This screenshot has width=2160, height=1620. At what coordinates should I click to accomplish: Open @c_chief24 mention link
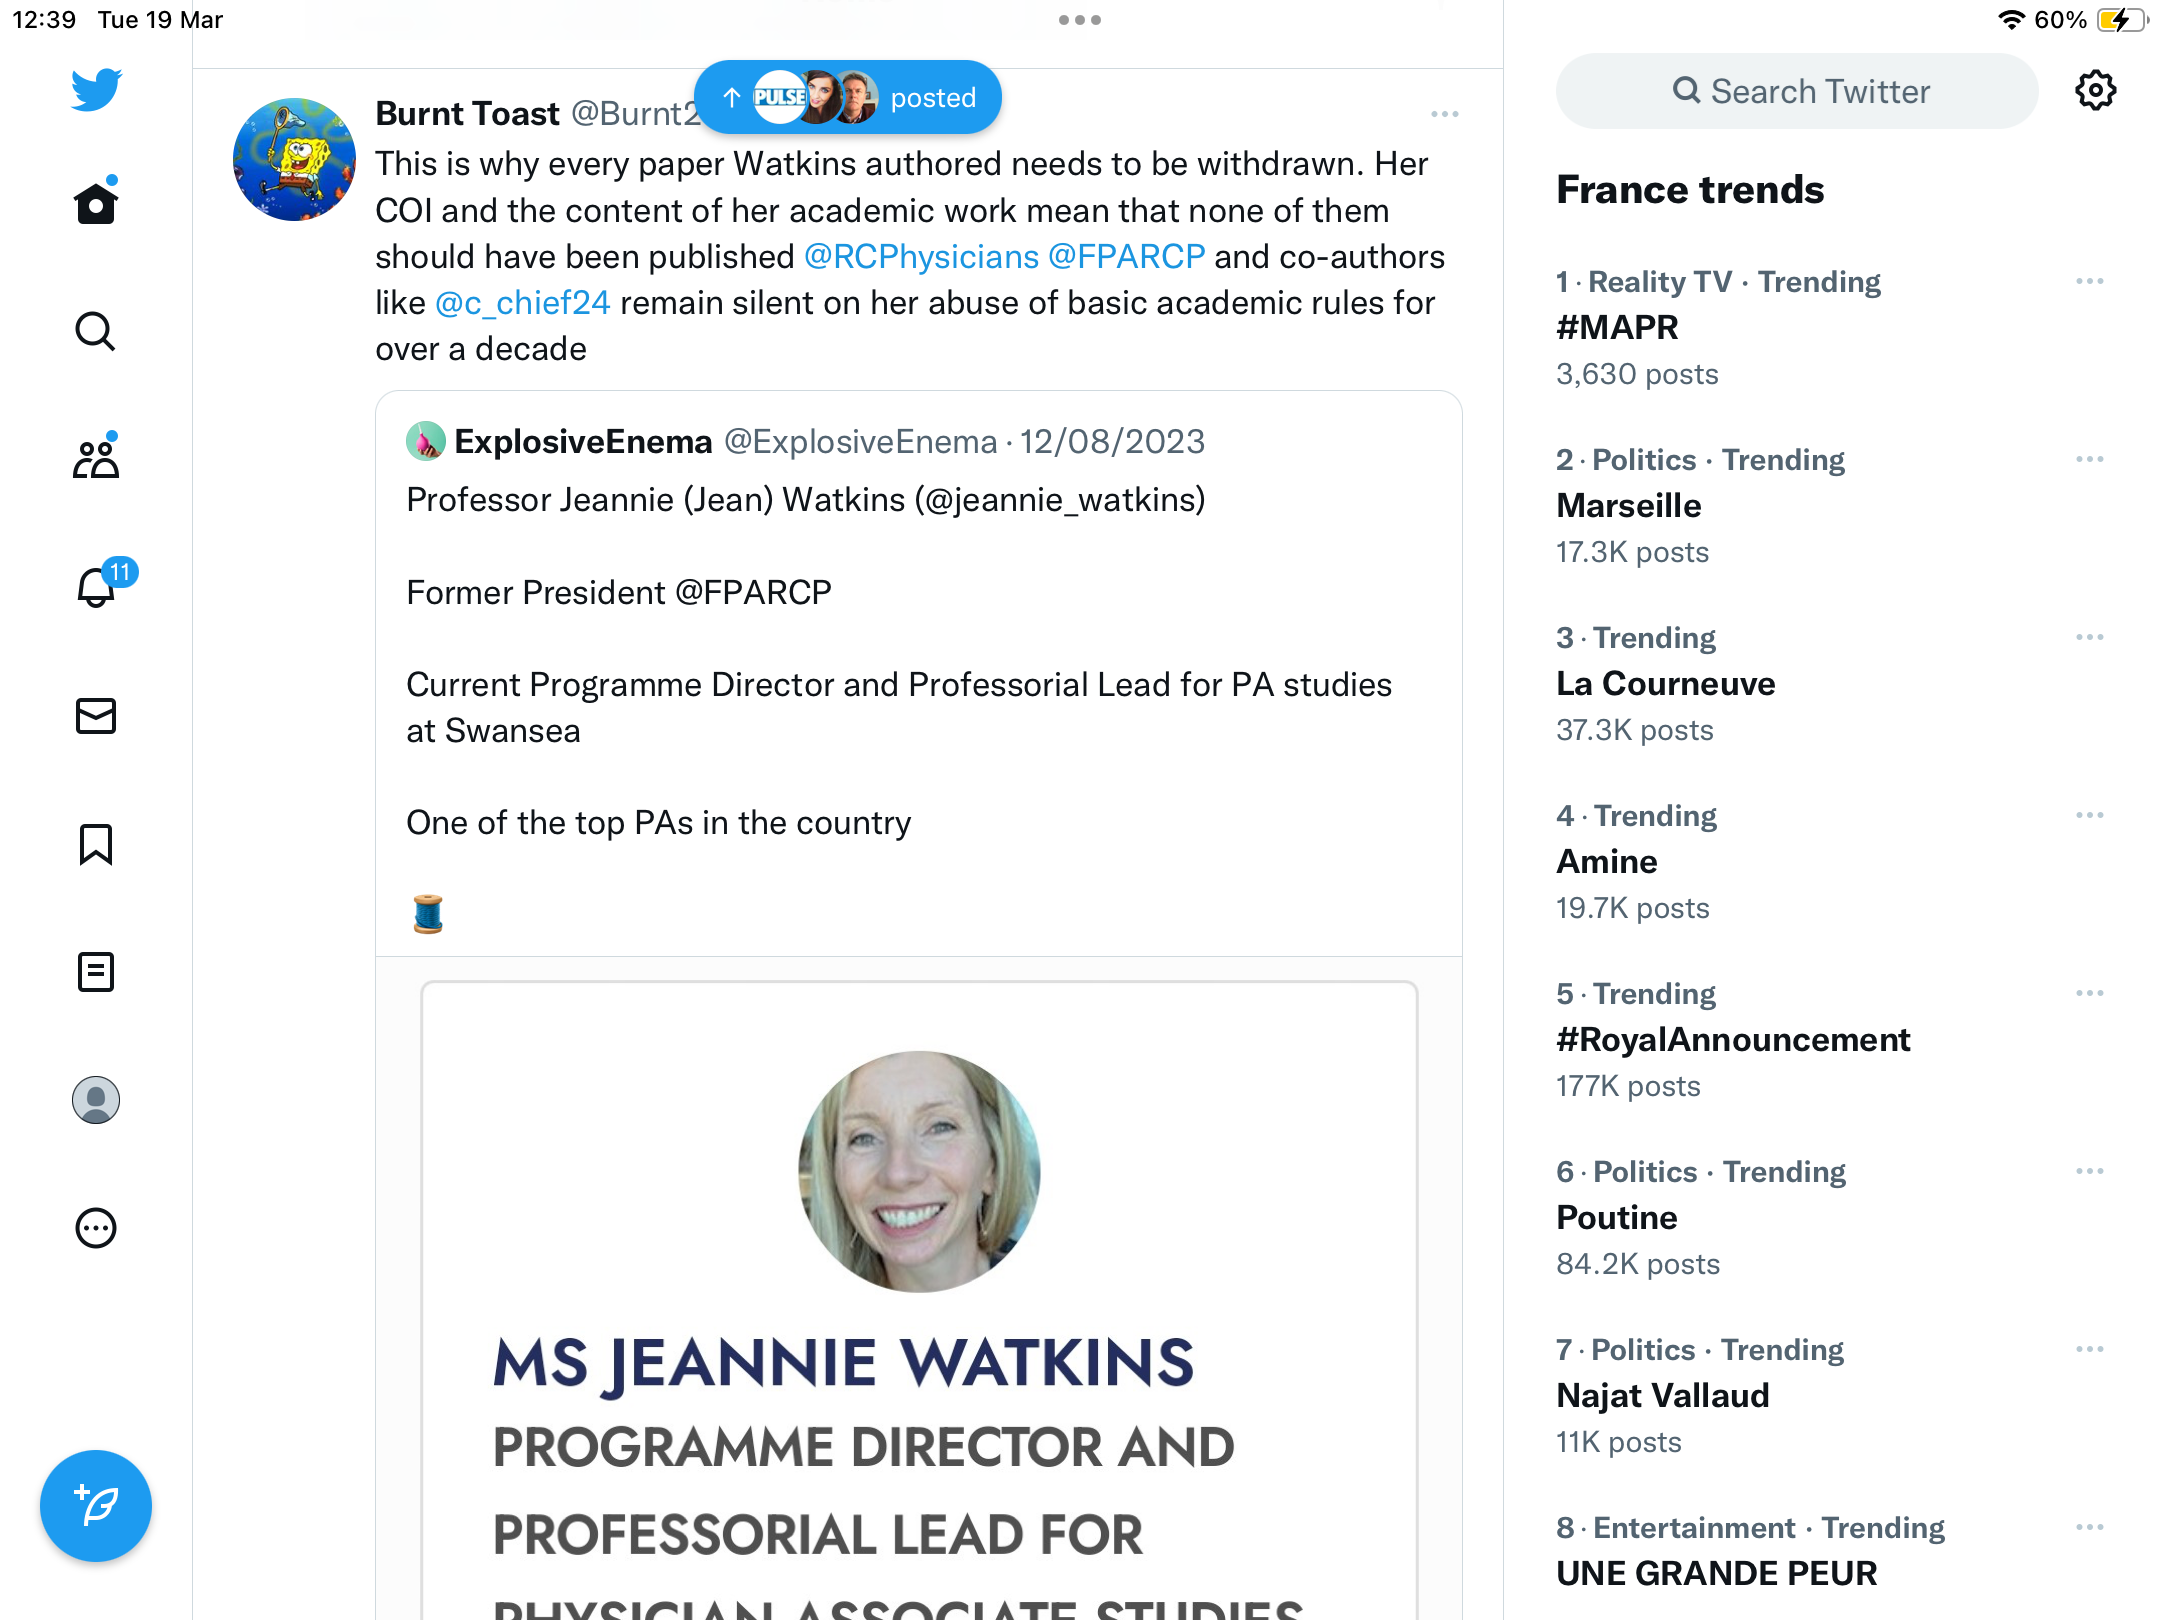(x=522, y=303)
